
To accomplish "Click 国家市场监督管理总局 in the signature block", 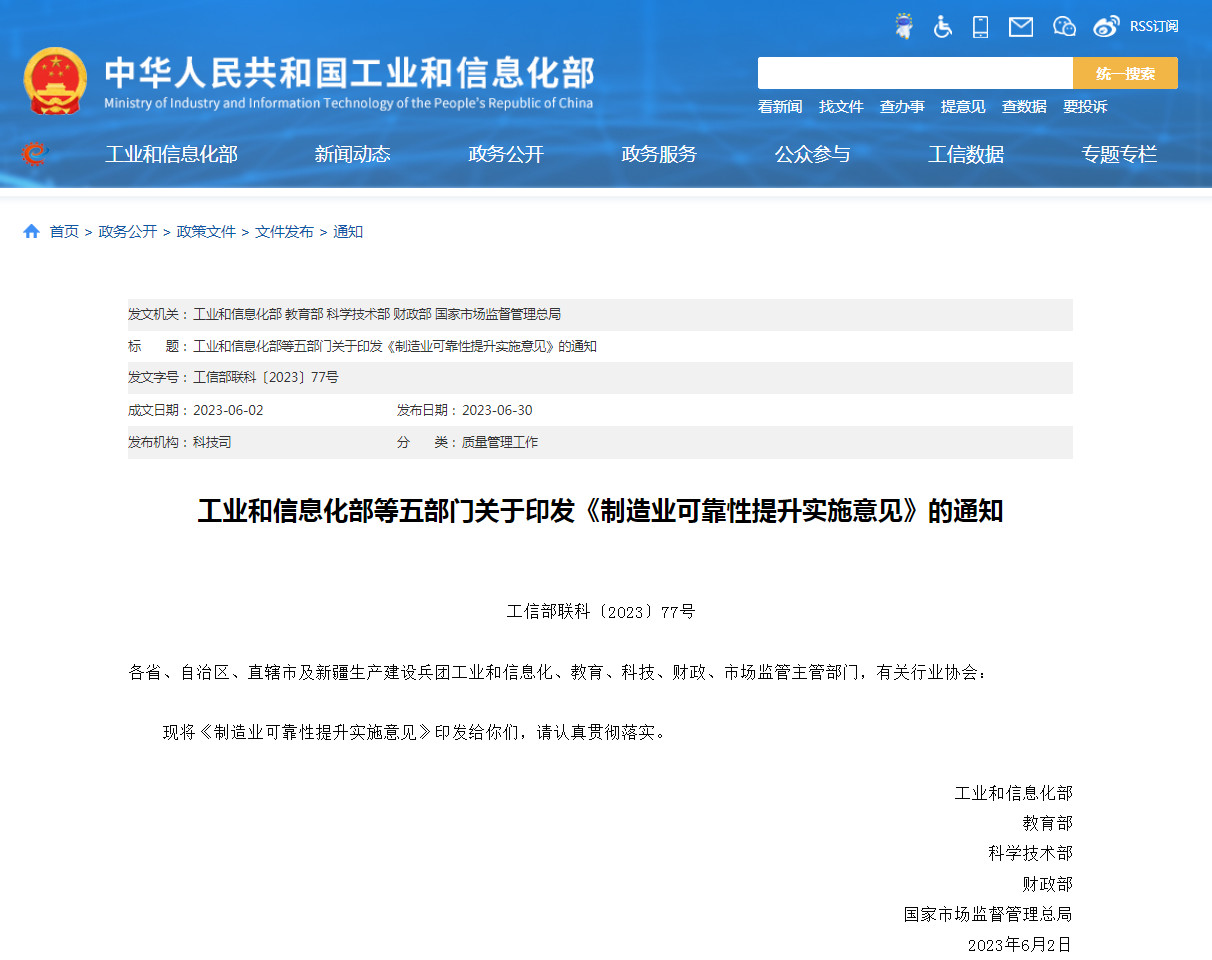I will click(x=988, y=914).
